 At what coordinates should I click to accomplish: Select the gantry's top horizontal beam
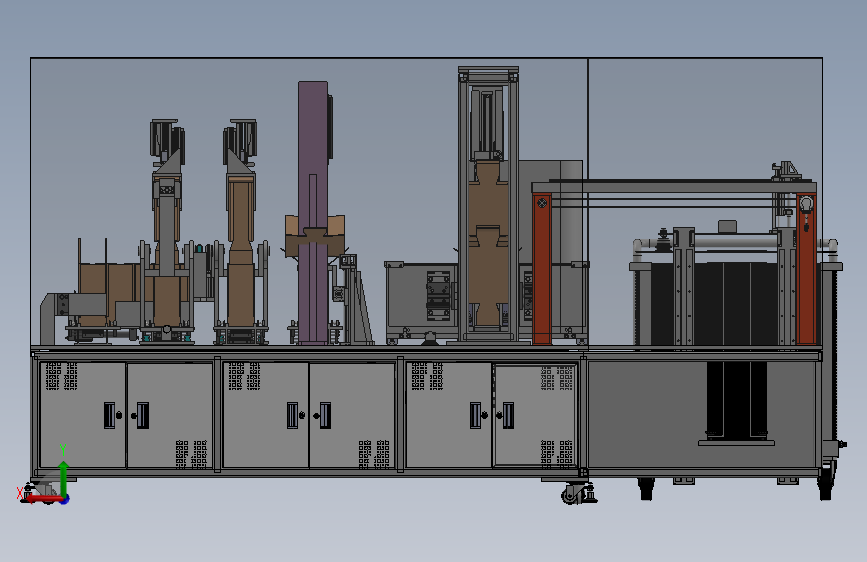[x=674, y=186]
